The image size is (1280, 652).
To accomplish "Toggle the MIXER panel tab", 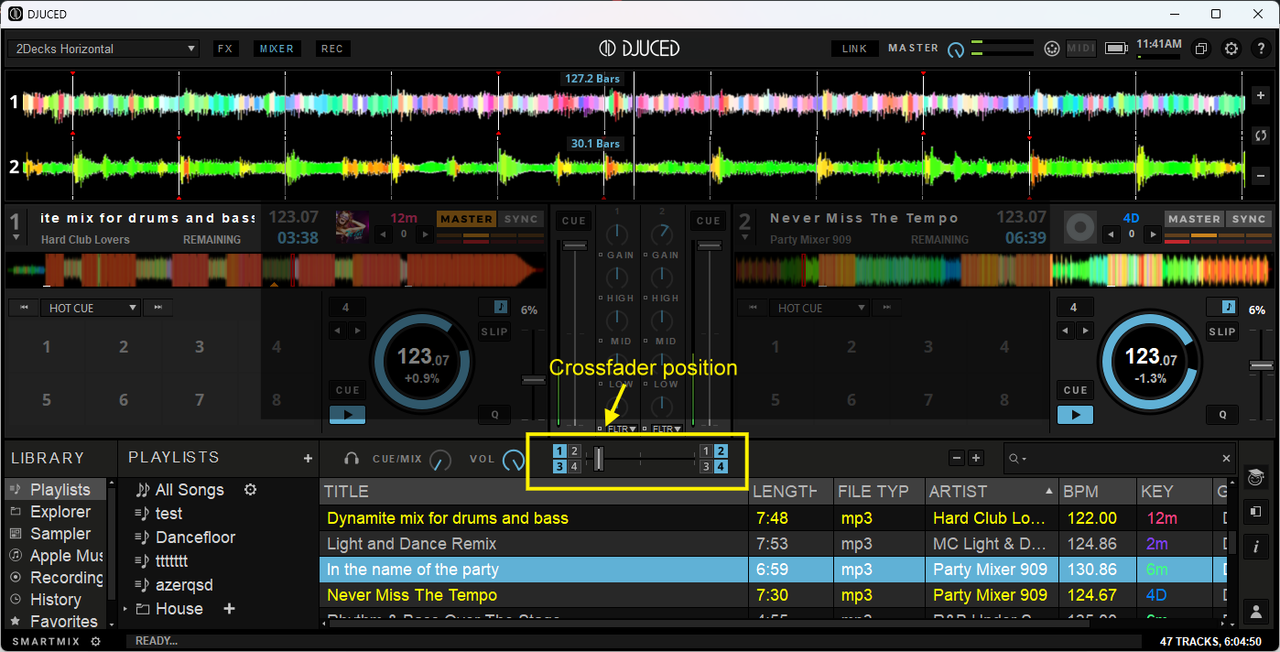I will (x=277, y=48).
